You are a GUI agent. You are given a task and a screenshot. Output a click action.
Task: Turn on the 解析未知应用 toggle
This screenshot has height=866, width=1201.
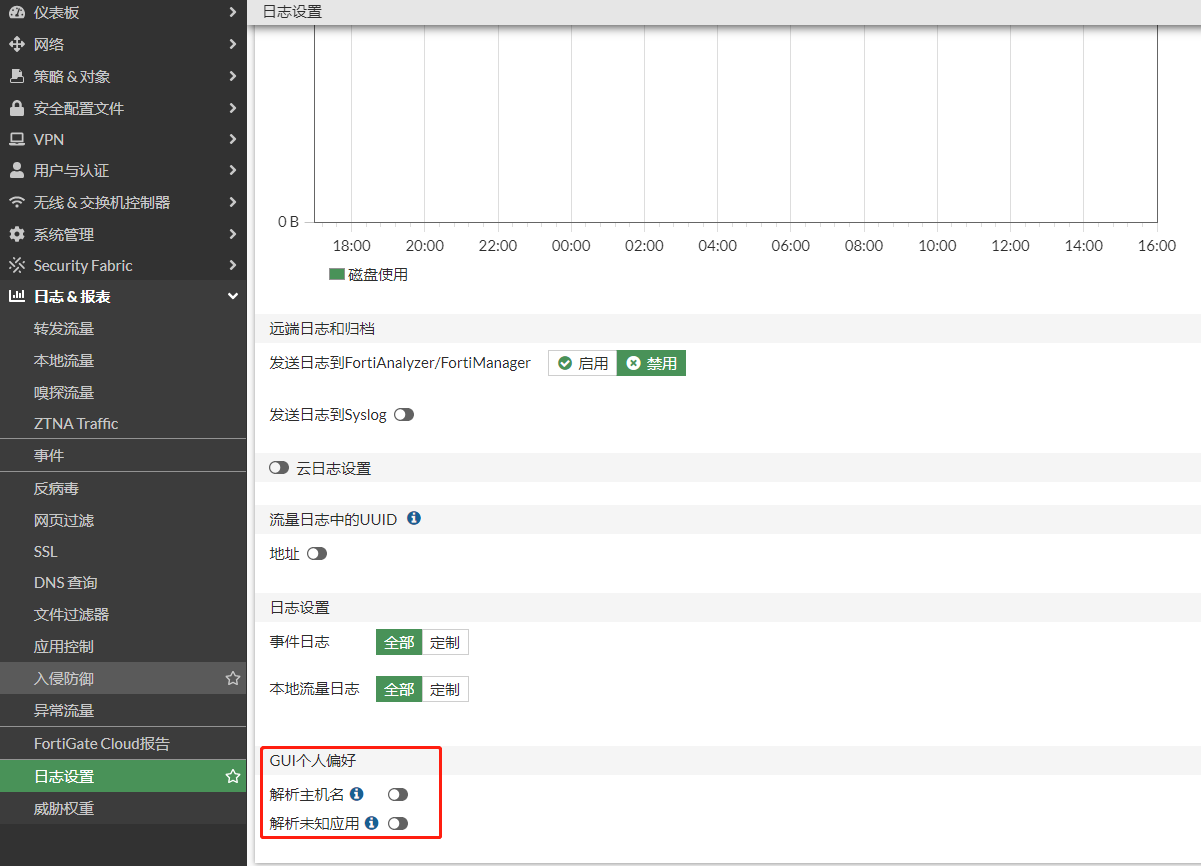[x=398, y=823]
